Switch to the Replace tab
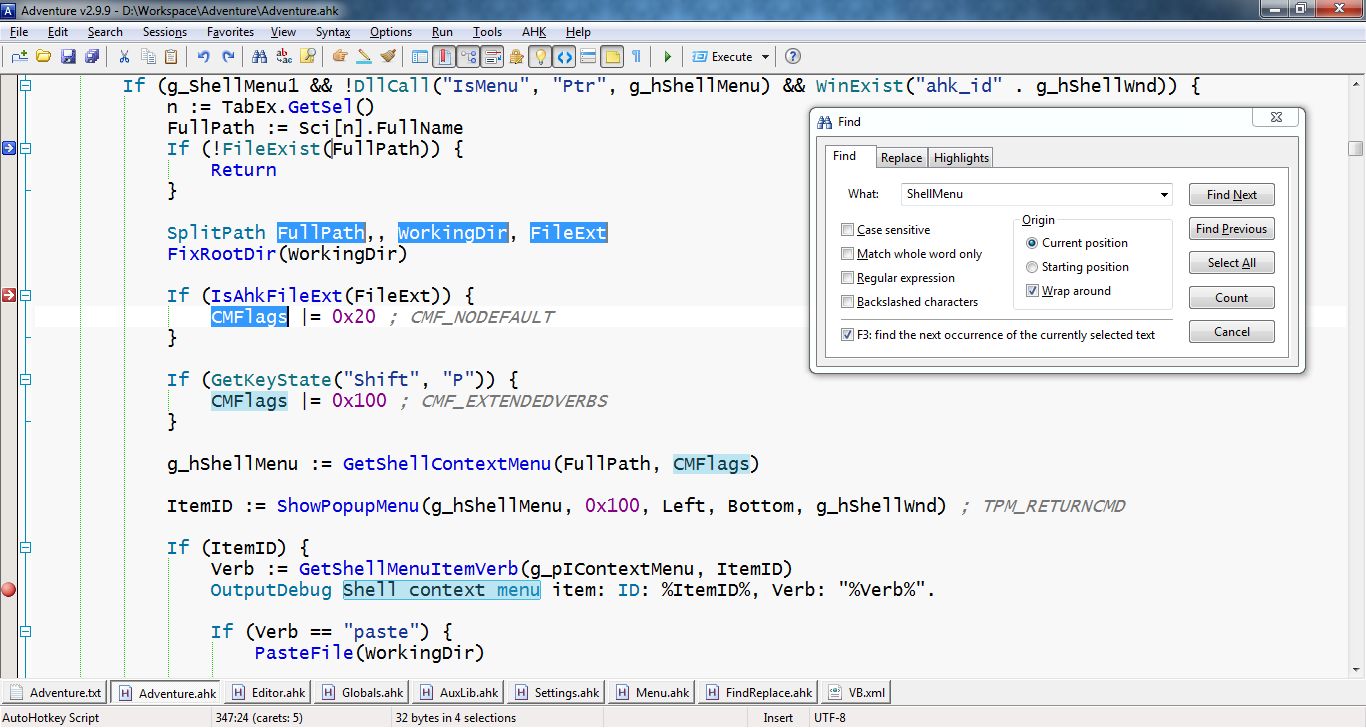The width and height of the screenshot is (1366, 728). (x=901, y=157)
